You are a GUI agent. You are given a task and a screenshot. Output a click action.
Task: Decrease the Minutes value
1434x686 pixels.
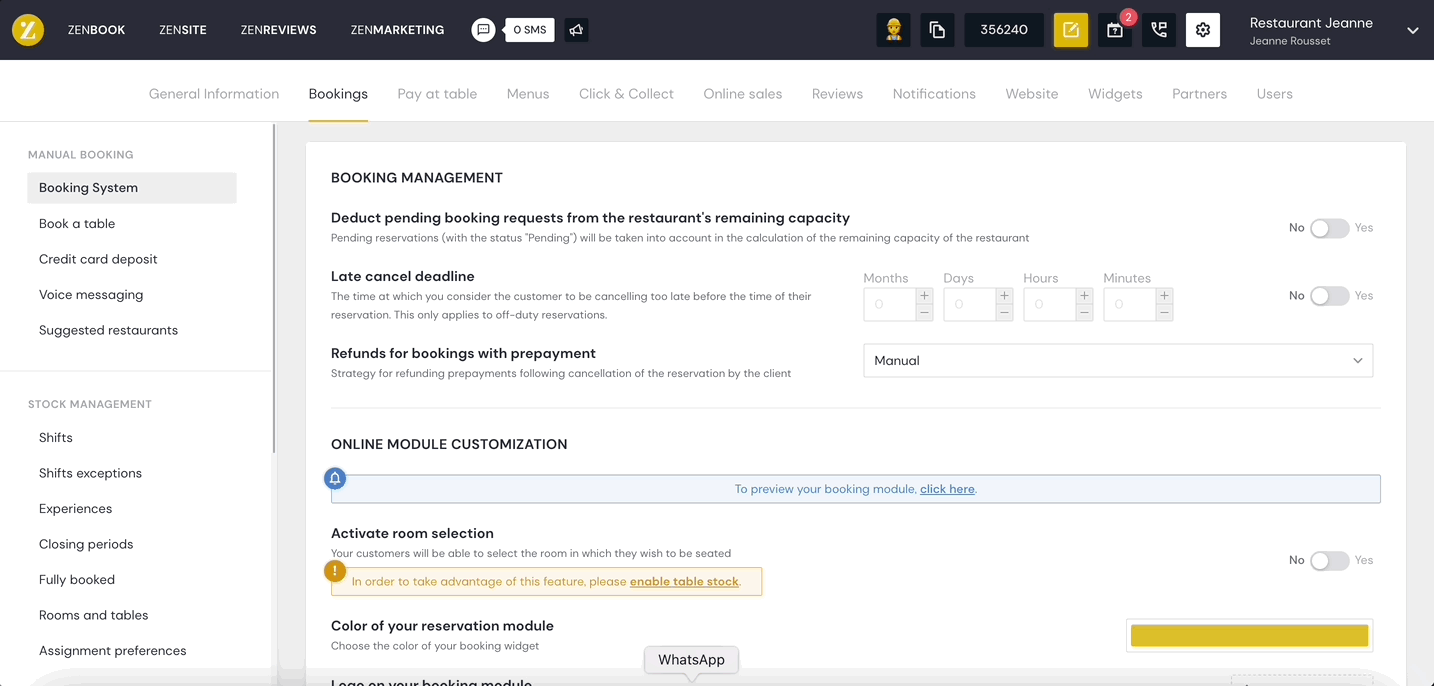tap(1164, 313)
